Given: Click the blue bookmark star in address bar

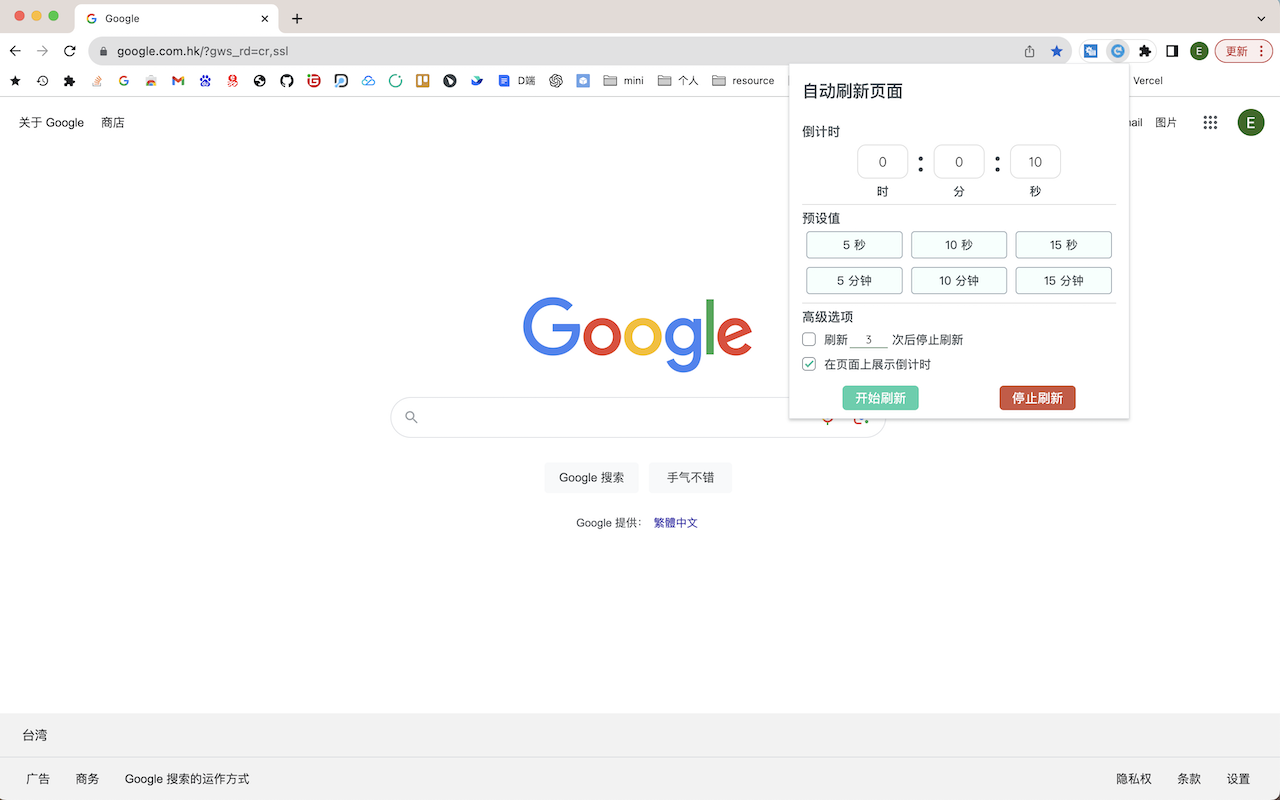Looking at the screenshot, I should [x=1057, y=51].
